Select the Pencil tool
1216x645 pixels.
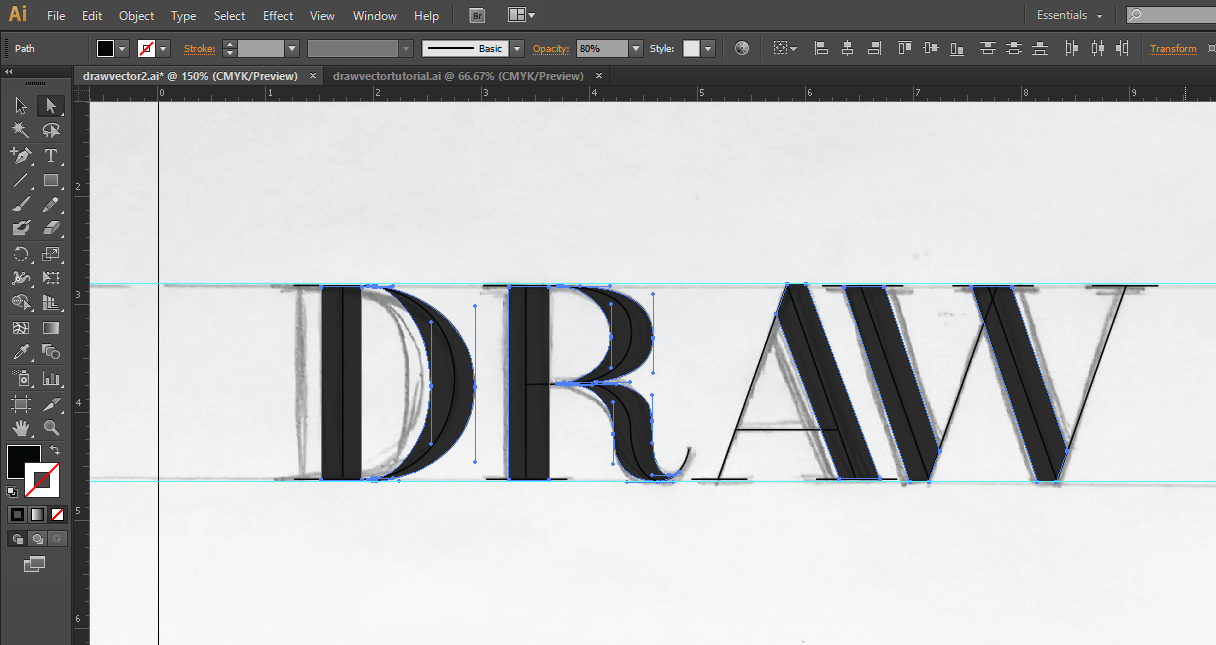50,204
